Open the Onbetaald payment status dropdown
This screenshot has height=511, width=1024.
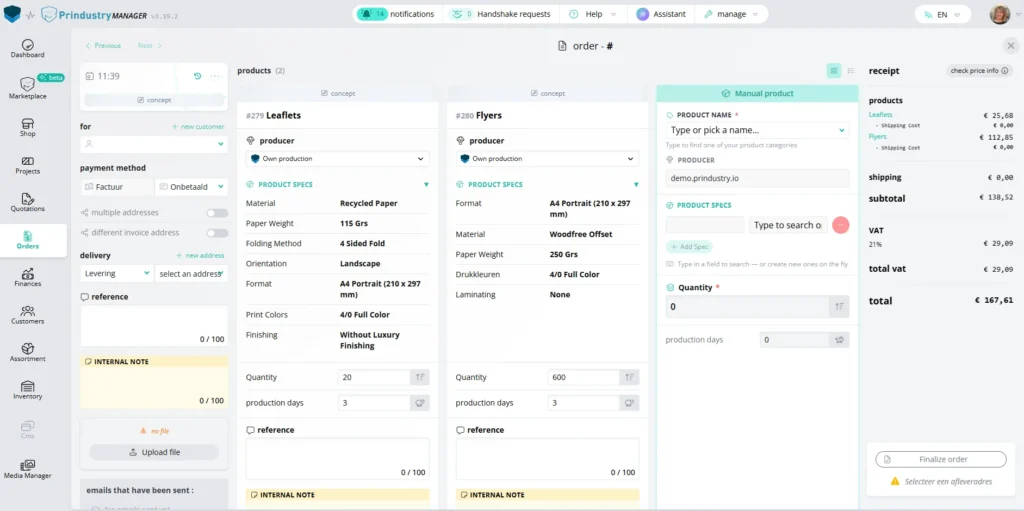point(191,187)
